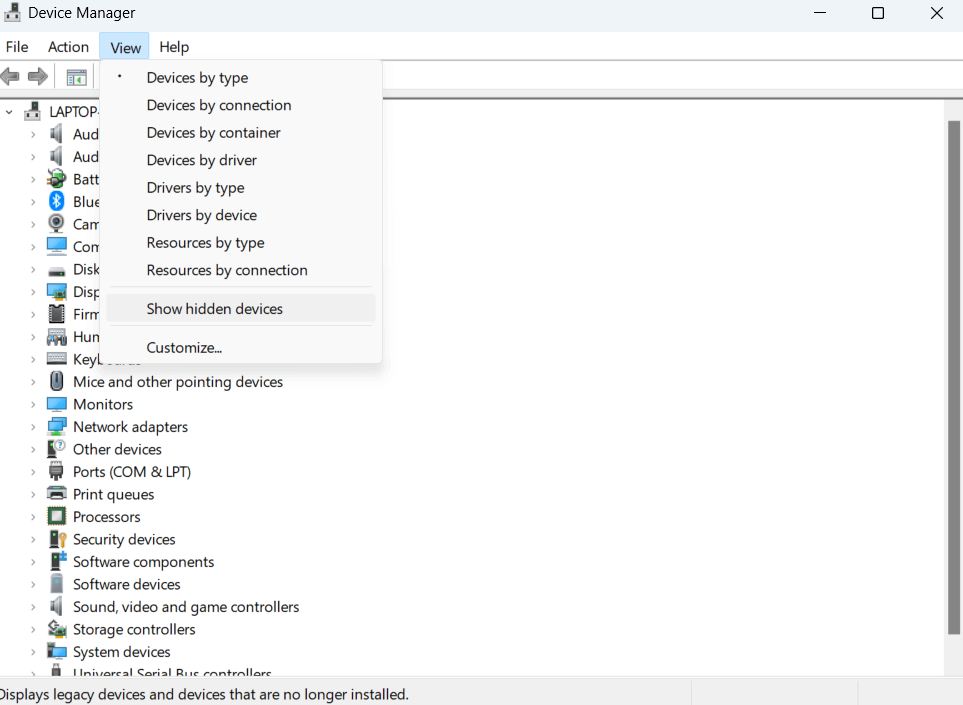The width and height of the screenshot is (963, 705).
Task: Open the Action menu
Action: (x=68, y=47)
